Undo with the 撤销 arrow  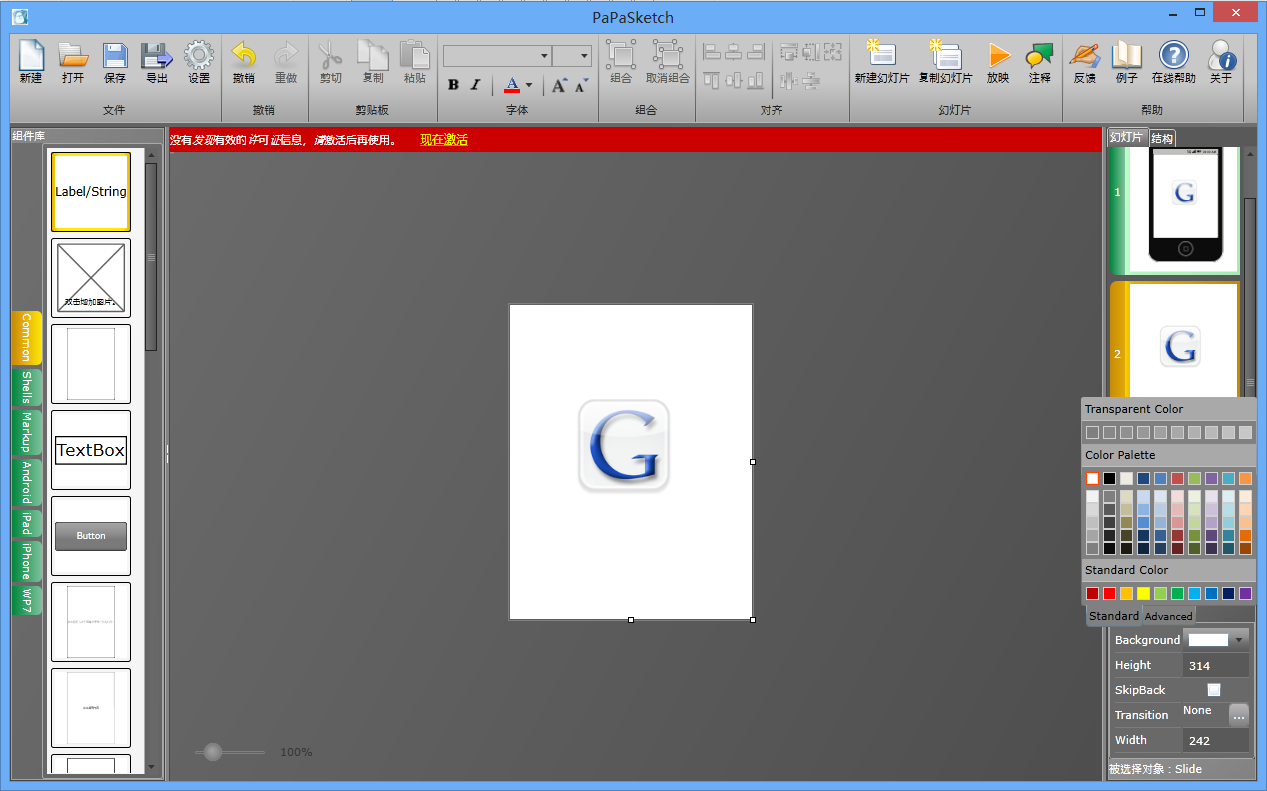point(244,62)
